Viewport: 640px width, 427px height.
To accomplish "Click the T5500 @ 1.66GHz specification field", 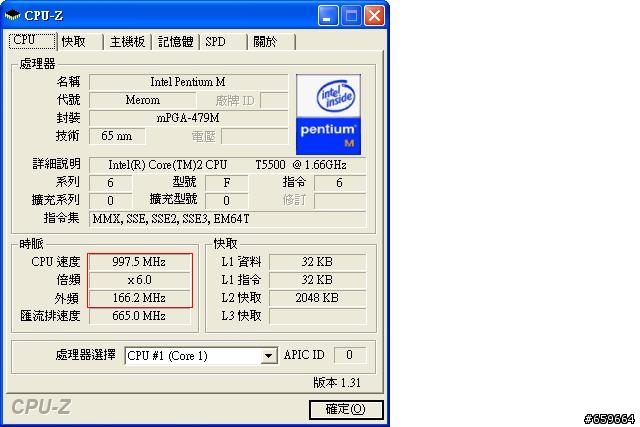I will click(227, 165).
